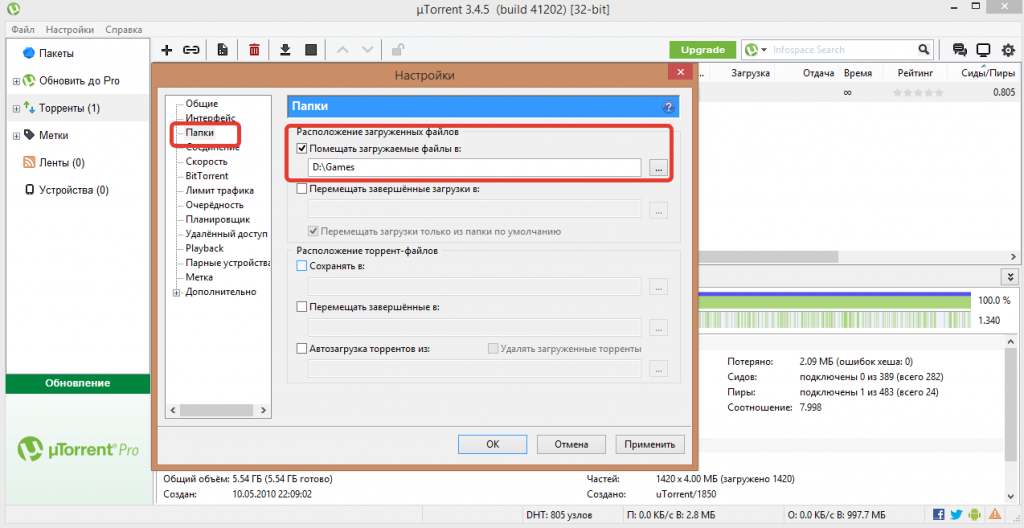This screenshot has height=528, width=1024.
Task: Open search provider dropdown arrow
Action: tap(763, 50)
